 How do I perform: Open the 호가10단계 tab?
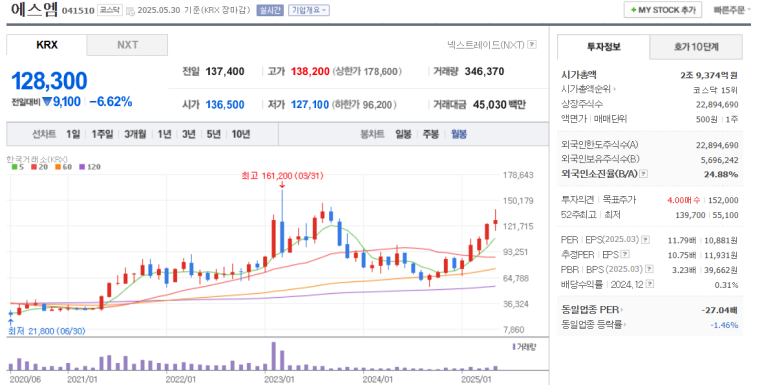tap(696, 47)
